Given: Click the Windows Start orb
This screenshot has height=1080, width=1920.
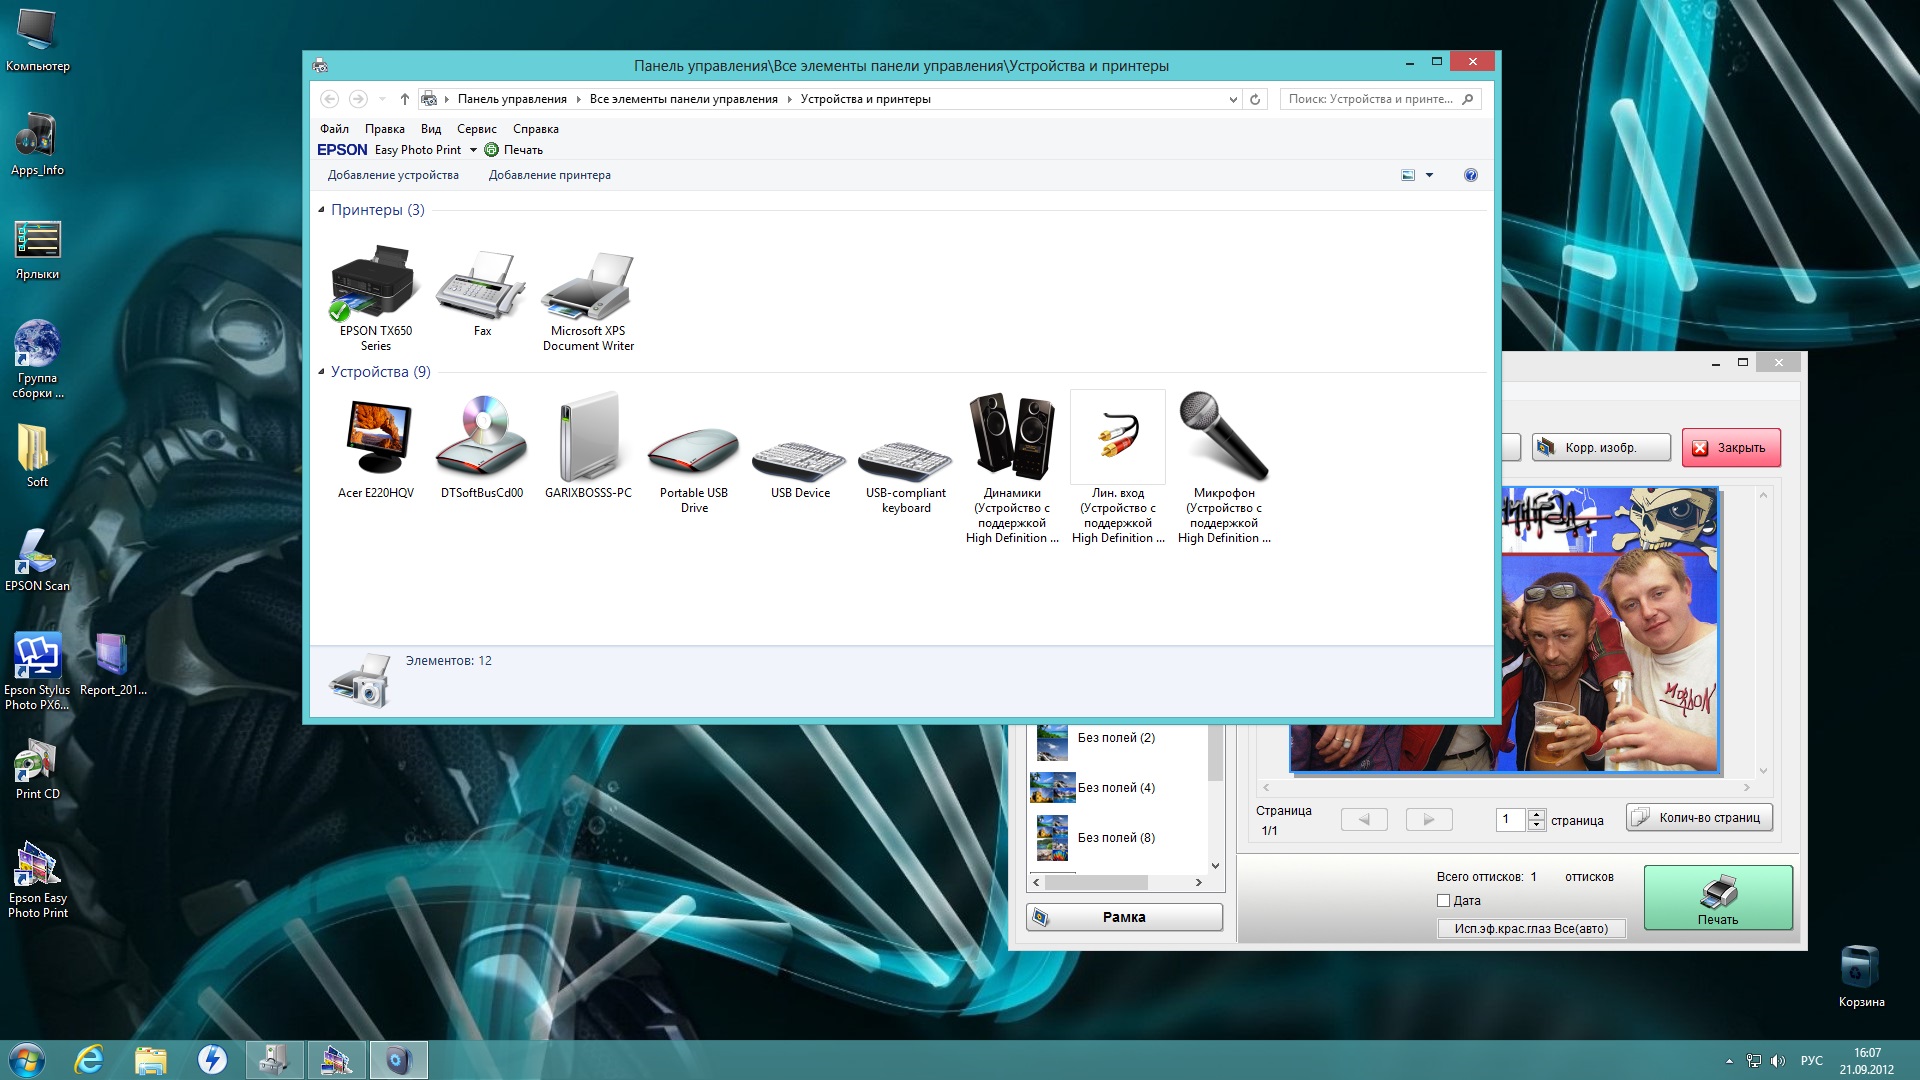Looking at the screenshot, I should pos(27,1060).
